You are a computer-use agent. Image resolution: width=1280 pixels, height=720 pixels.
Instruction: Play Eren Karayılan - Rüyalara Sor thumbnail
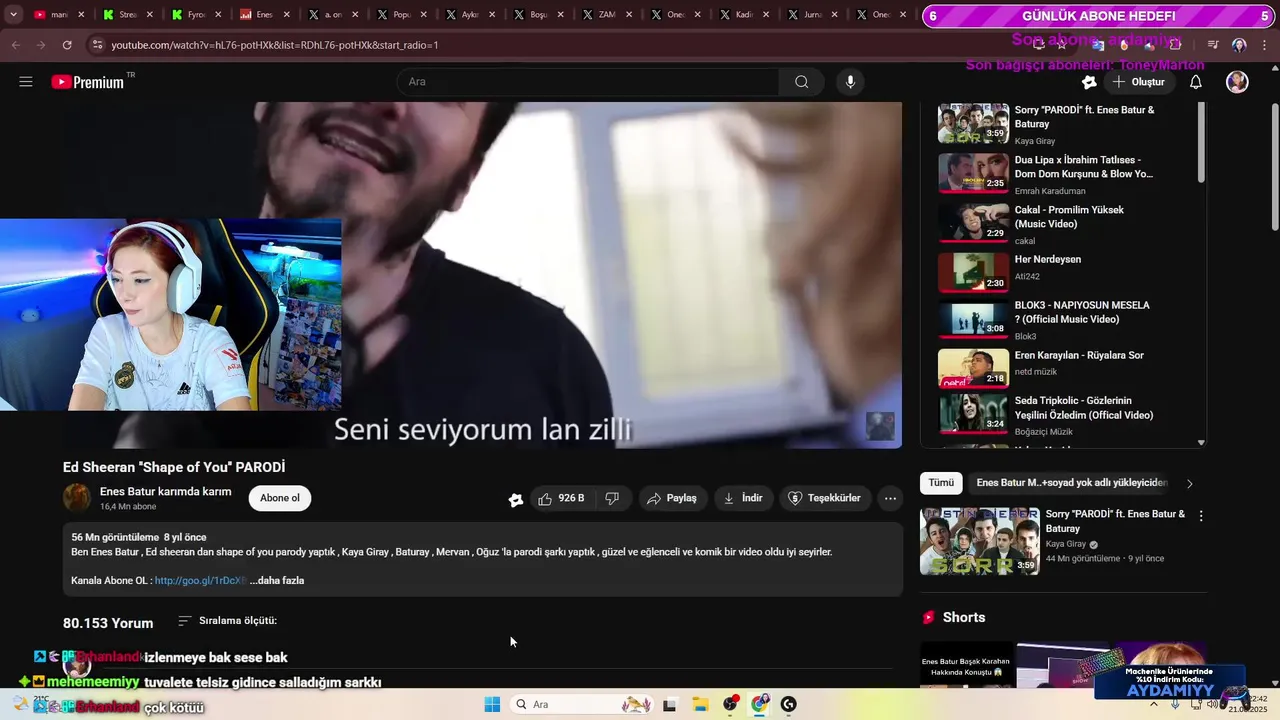[x=973, y=368]
